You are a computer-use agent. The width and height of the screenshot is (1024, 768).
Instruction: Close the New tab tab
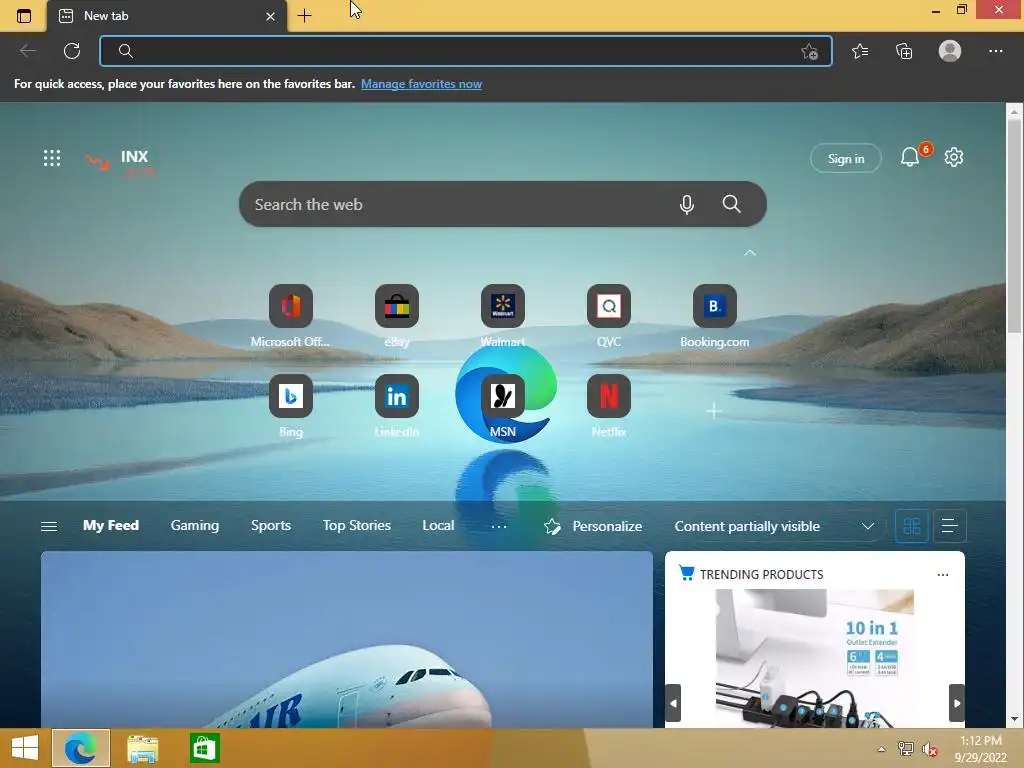(270, 16)
